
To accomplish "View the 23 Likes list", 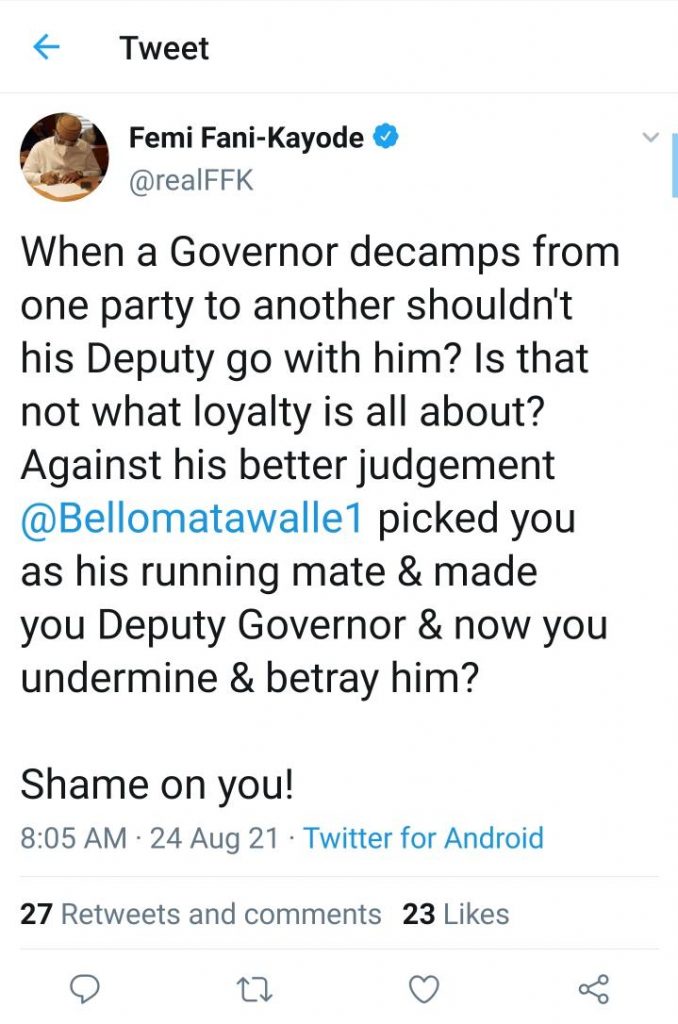I will click(x=456, y=914).
